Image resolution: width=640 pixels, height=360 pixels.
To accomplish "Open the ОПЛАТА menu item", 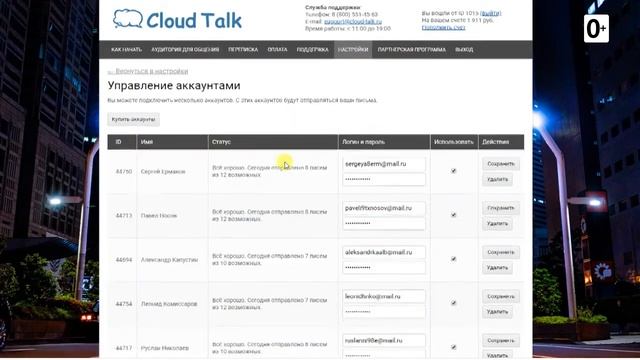I will click(x=277, y=49).
